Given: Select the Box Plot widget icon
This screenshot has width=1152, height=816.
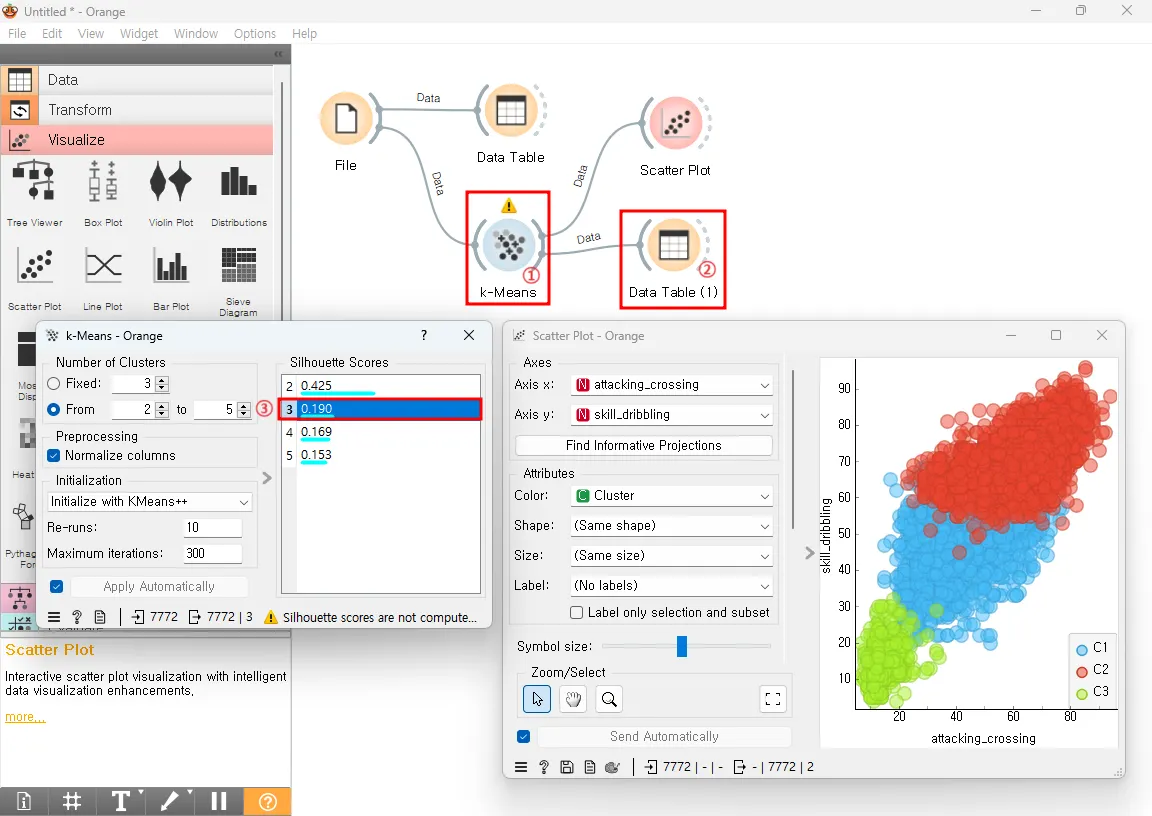Looking at the screenshot, I should pyautogui.click(x=103, y=181).
